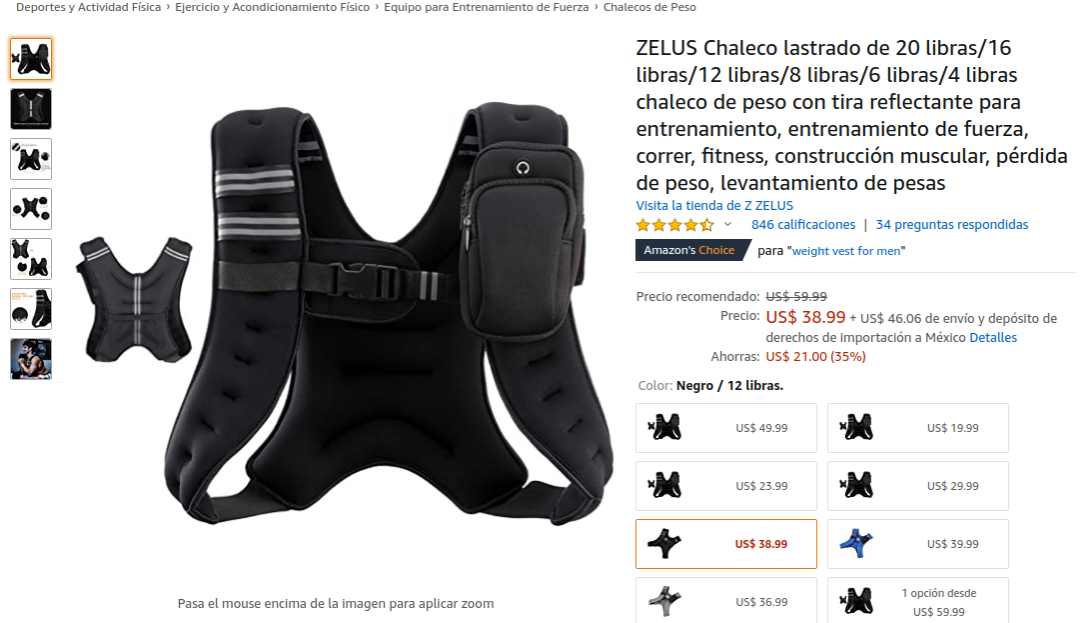Open the last thumbnail showing a man exercising
The image size is (1089, 623).
pyautogui.click(x=31, y=359)
